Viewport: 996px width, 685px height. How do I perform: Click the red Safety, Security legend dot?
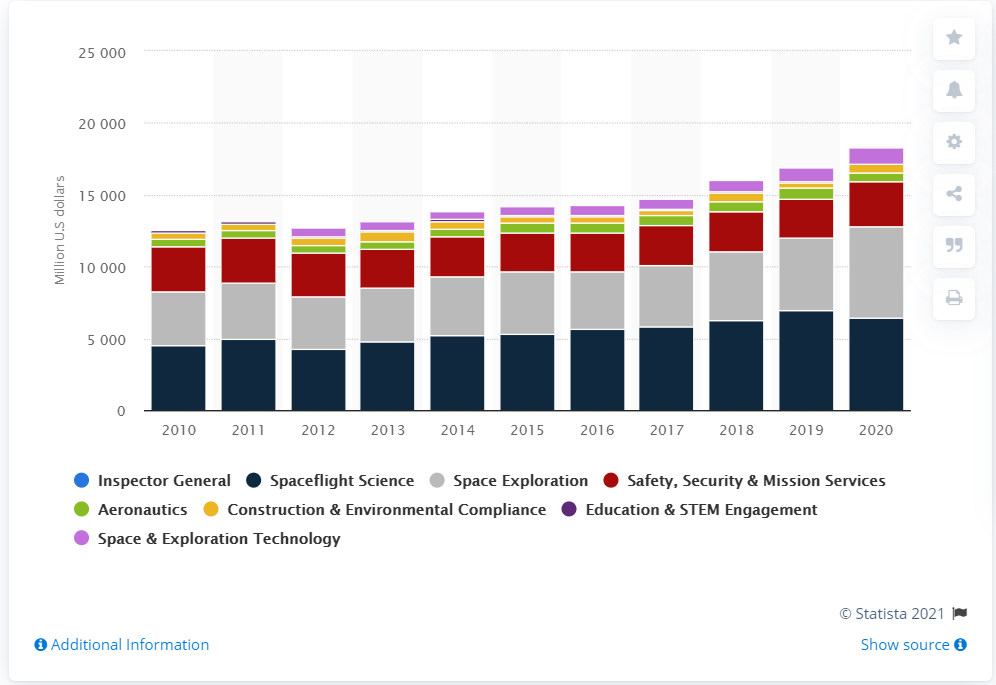(611, 480)
